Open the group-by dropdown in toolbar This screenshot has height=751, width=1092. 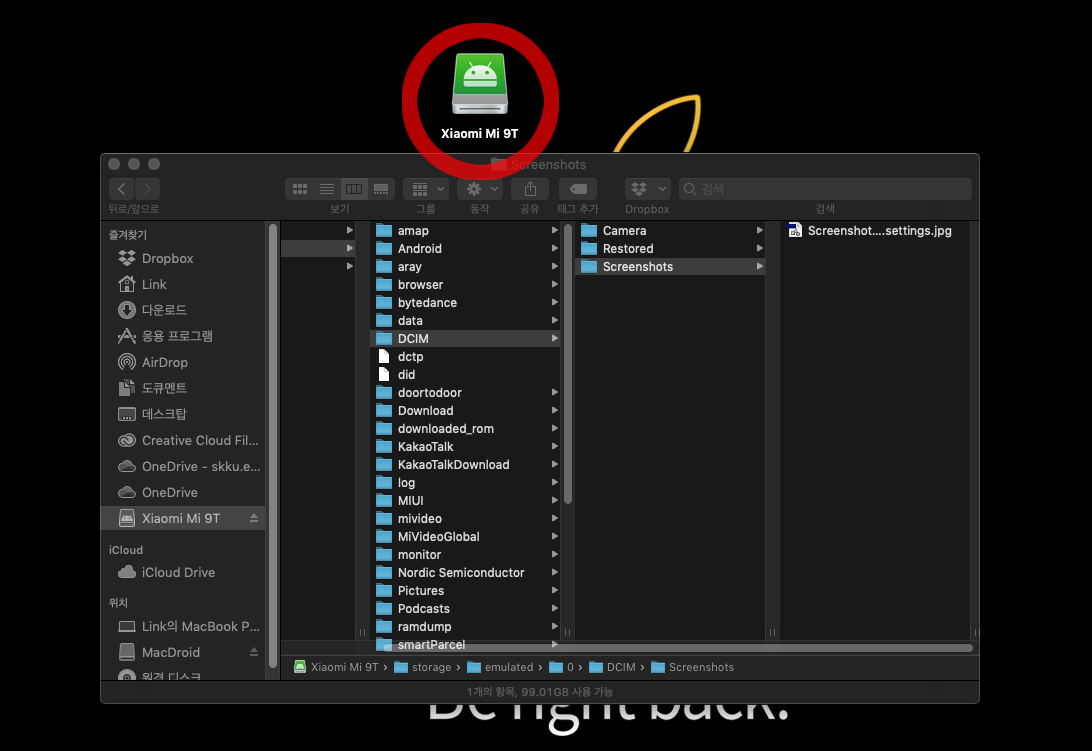pos(428,189)
